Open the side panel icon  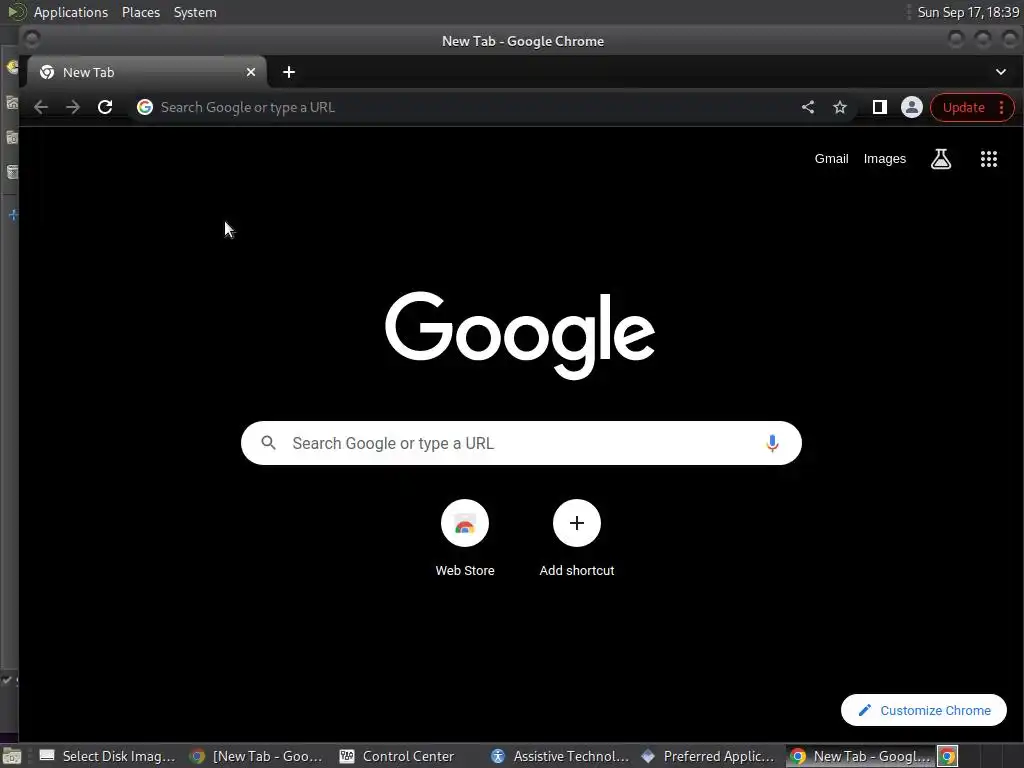(880, 107)
